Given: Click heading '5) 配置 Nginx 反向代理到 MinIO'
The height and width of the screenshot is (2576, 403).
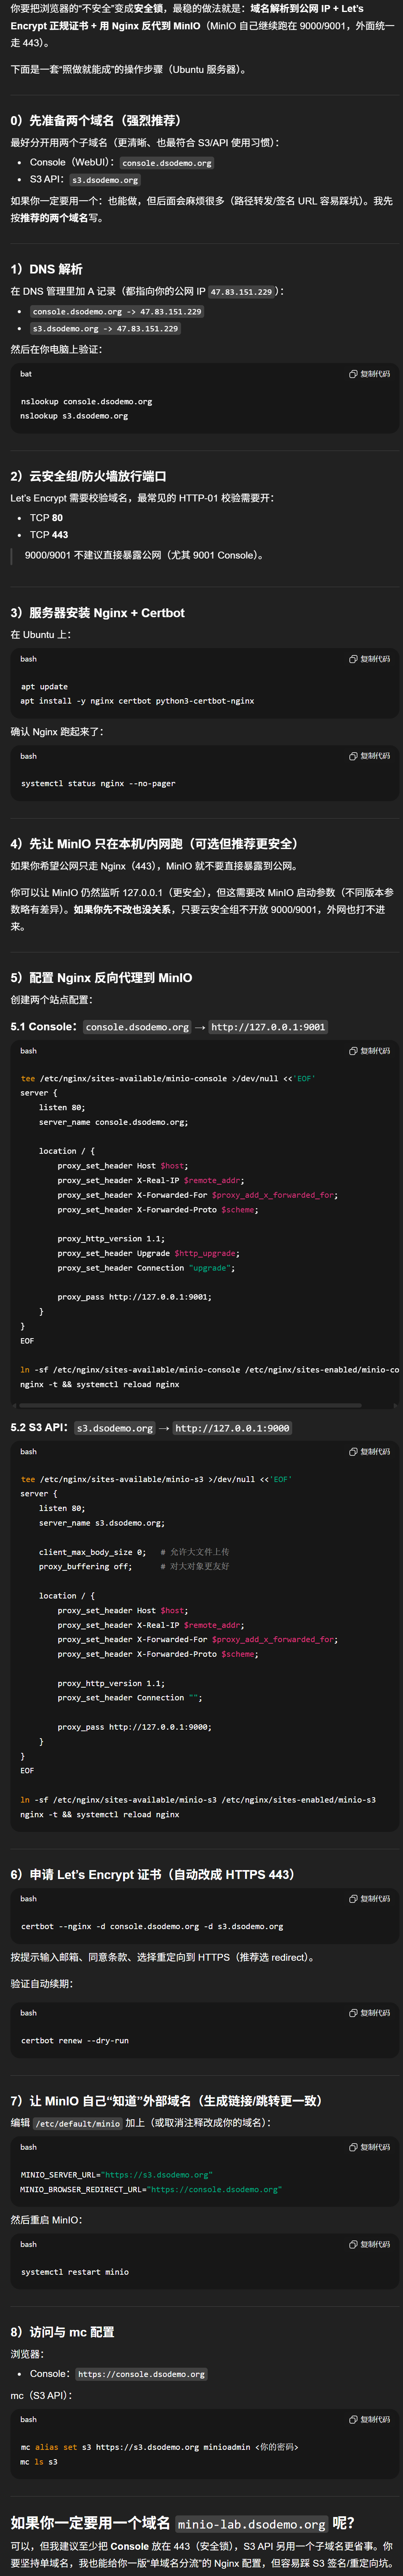Looking at the screenshot, I should 101,978.
